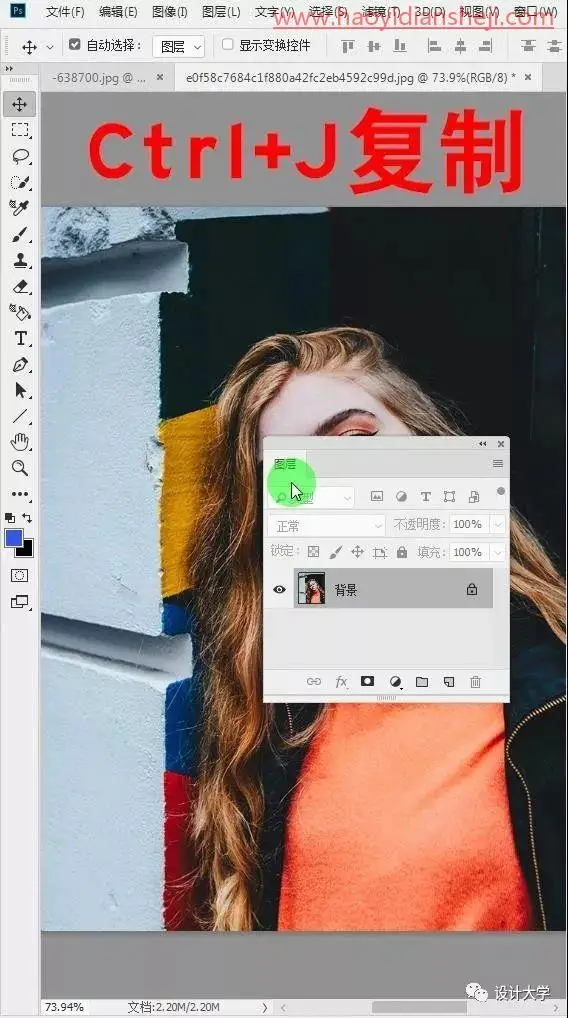568x1018 pixels.
Task: Open the 编辑(E) menu
Action: click(x=118, y=12)
